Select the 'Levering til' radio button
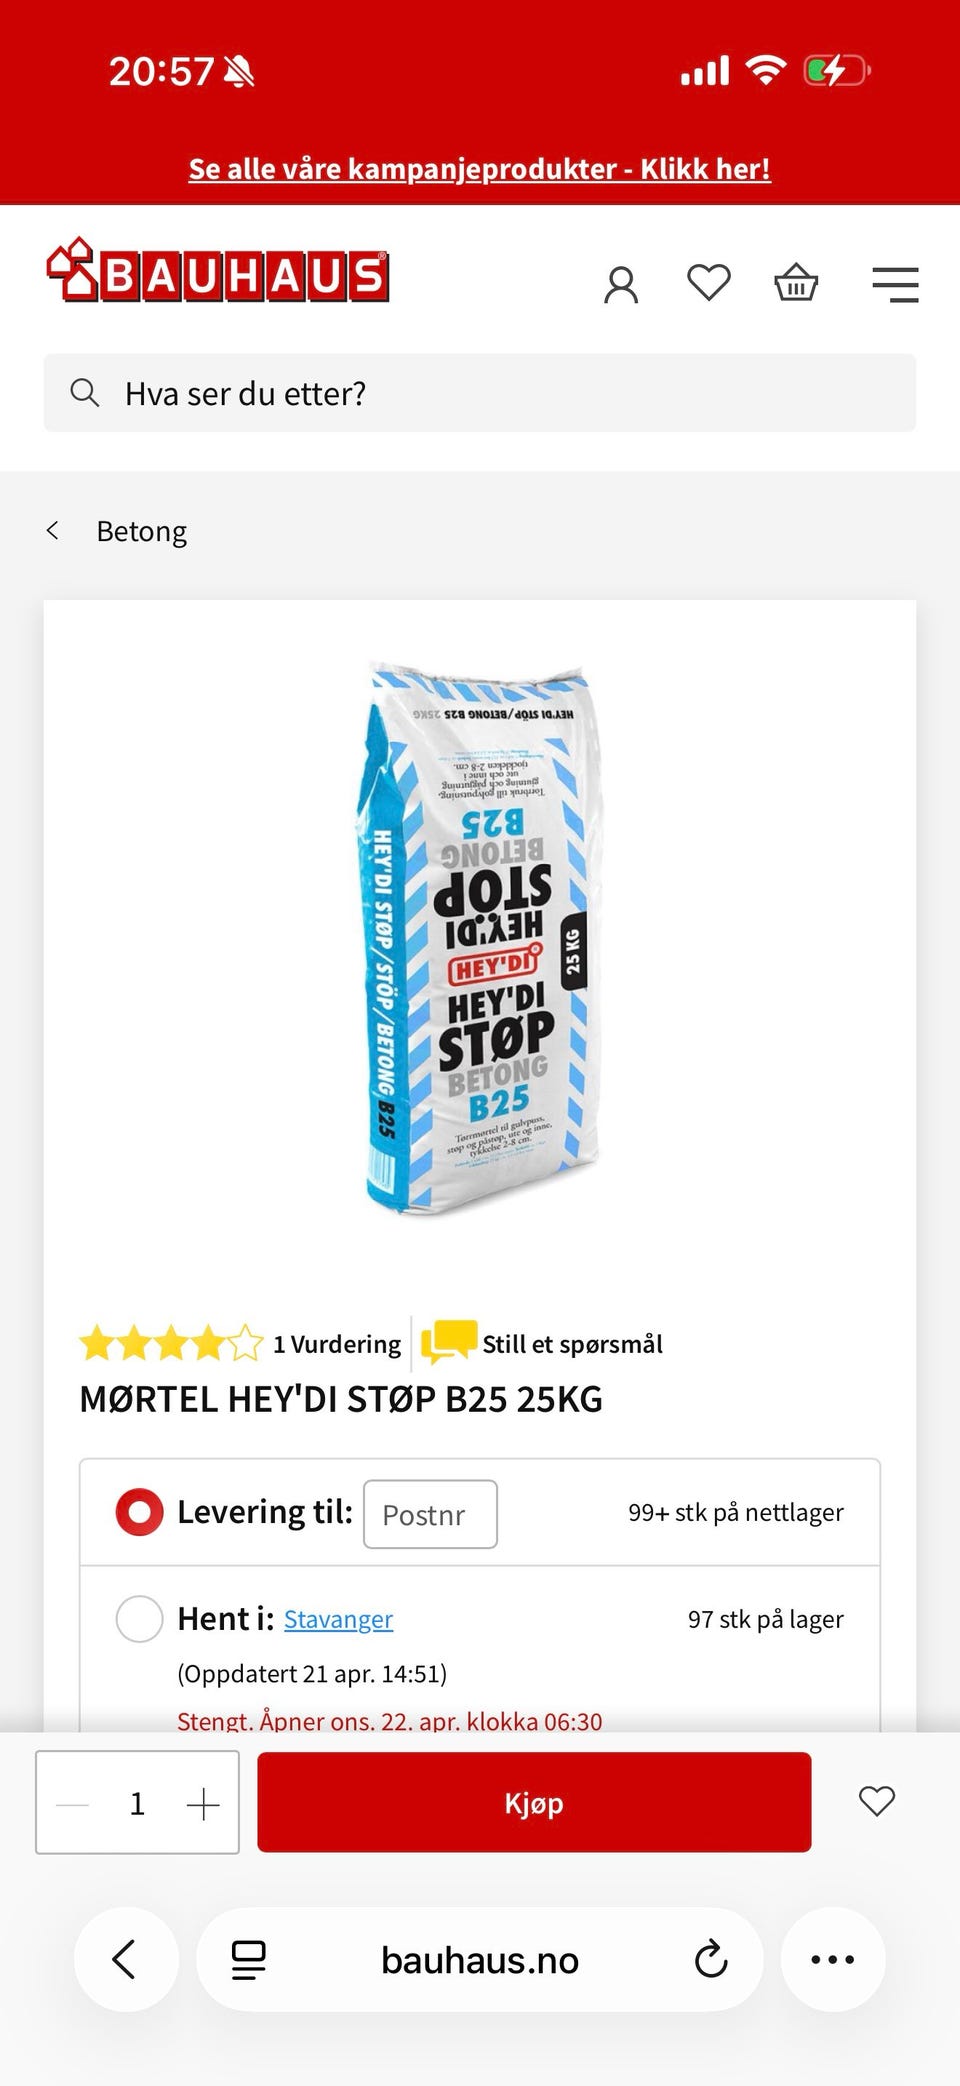960x2086 pixels. pyautogui.click(x=139, y=1512)
